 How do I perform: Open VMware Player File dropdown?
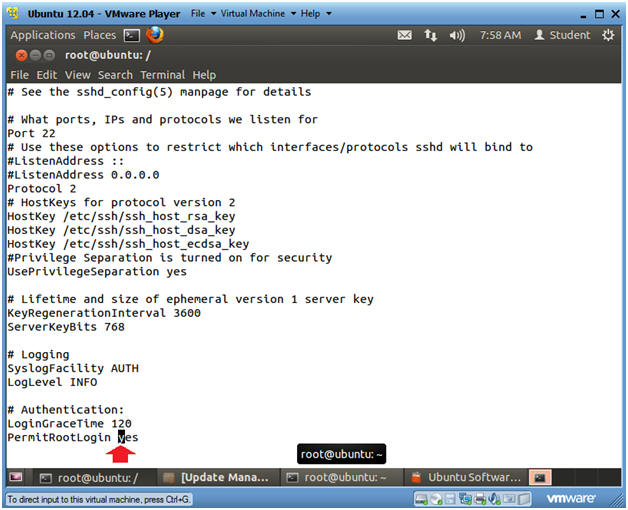[203, 14]
